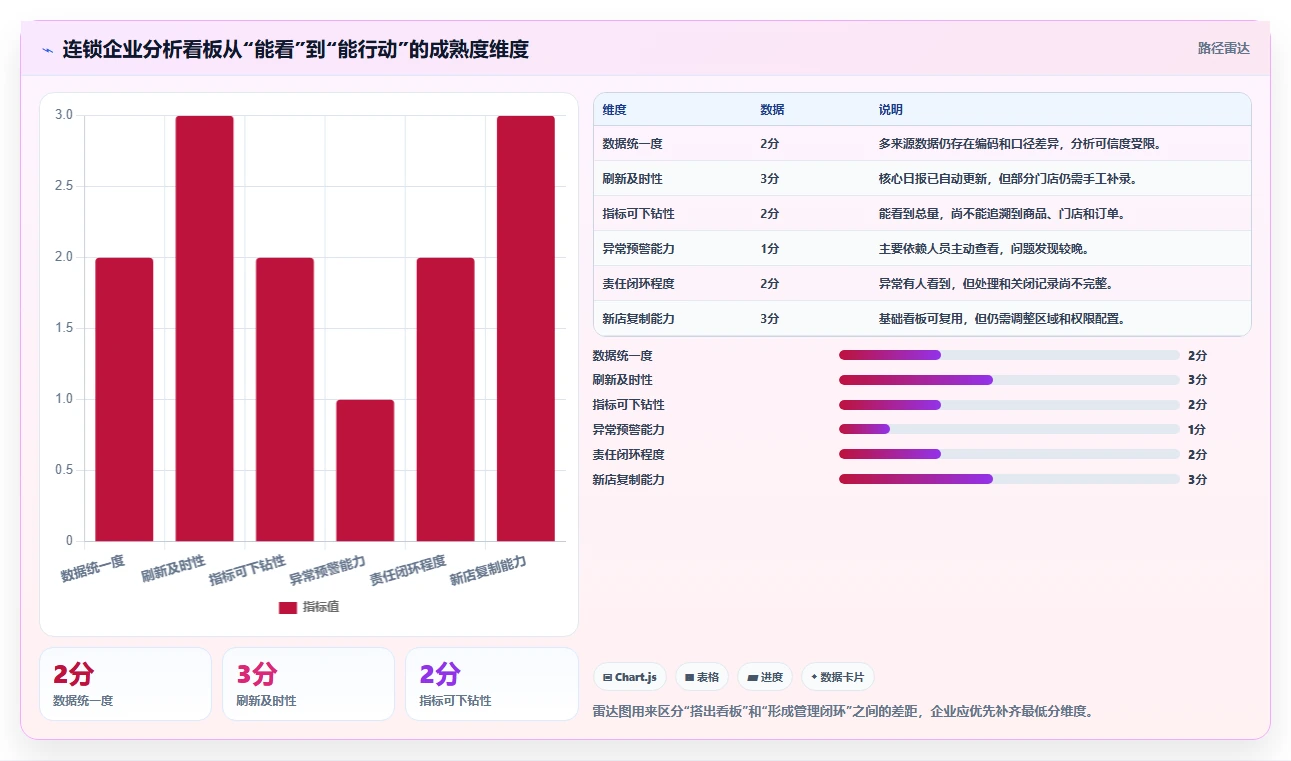Click the description '多来源数据仍存在编码和口径差异，分析可信度受限。'

click(1020, 144)
